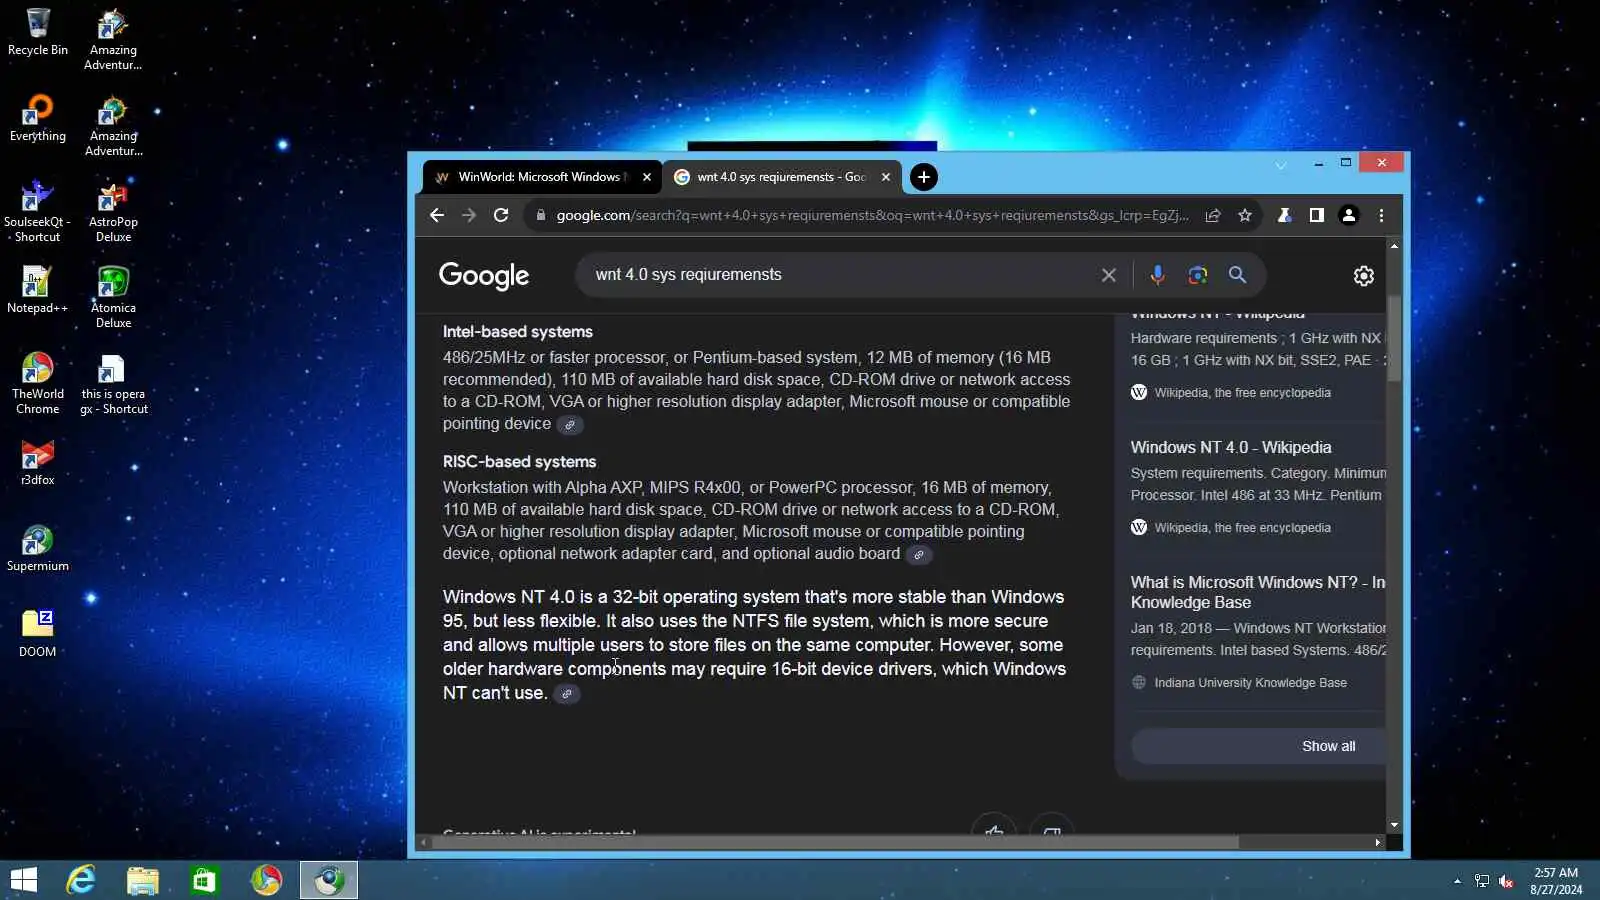The height and width of the screenshot is (900, 1600).
Task: Click the RISC-based systems heading
Action: point(519,462)
